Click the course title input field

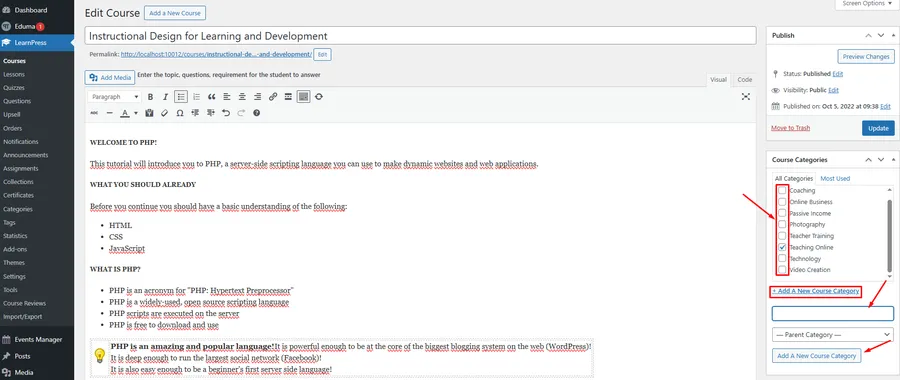coord(420,36)
